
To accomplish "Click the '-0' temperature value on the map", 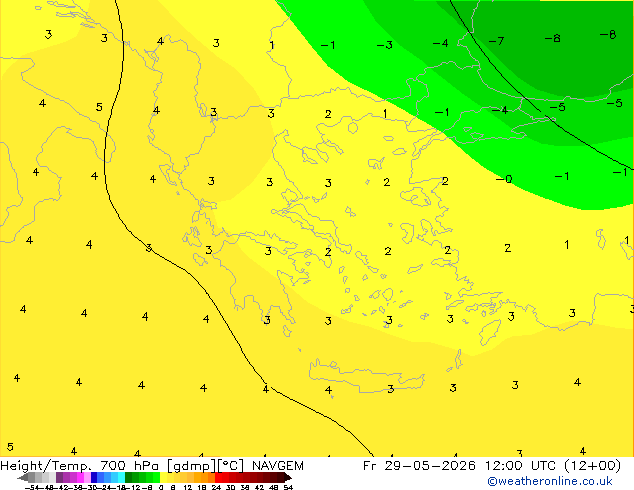I will click(504, 179).
